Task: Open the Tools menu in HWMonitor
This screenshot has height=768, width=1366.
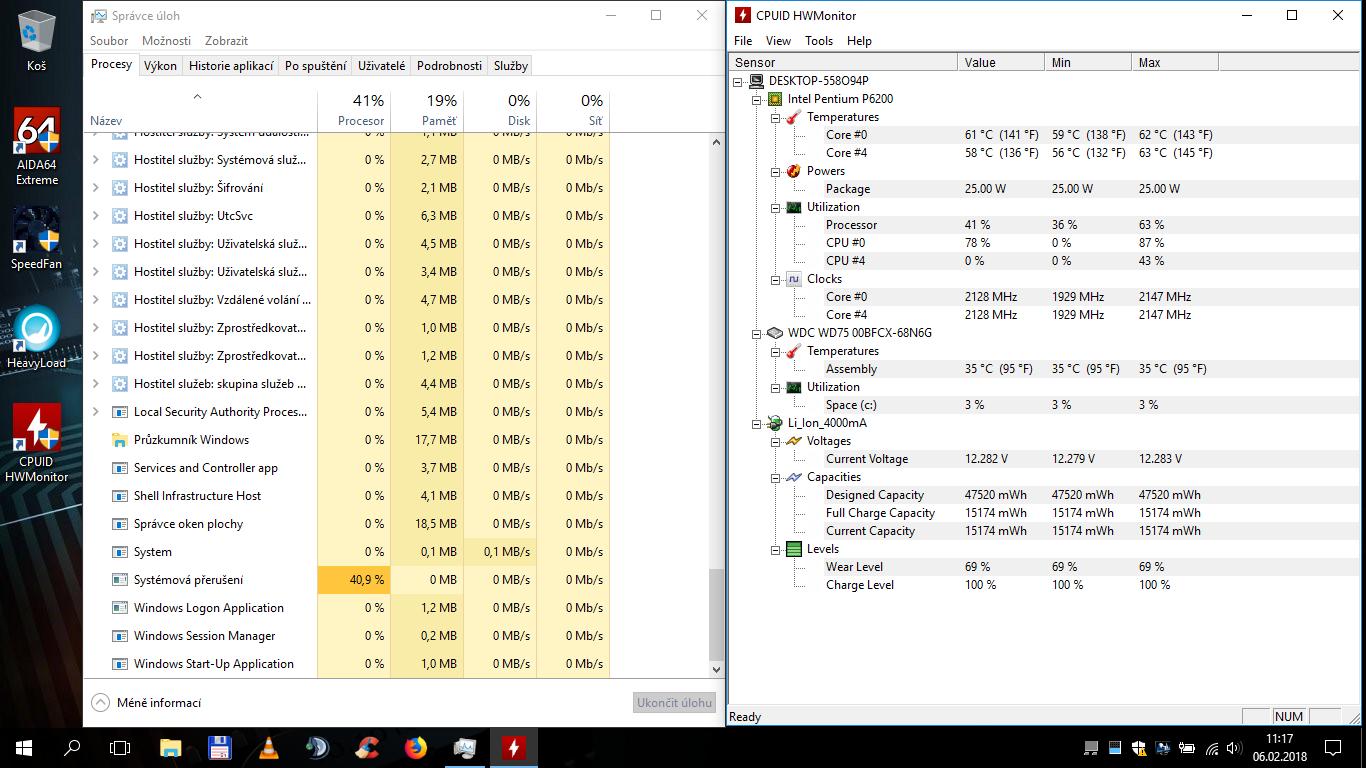Action: pos(819,41)
